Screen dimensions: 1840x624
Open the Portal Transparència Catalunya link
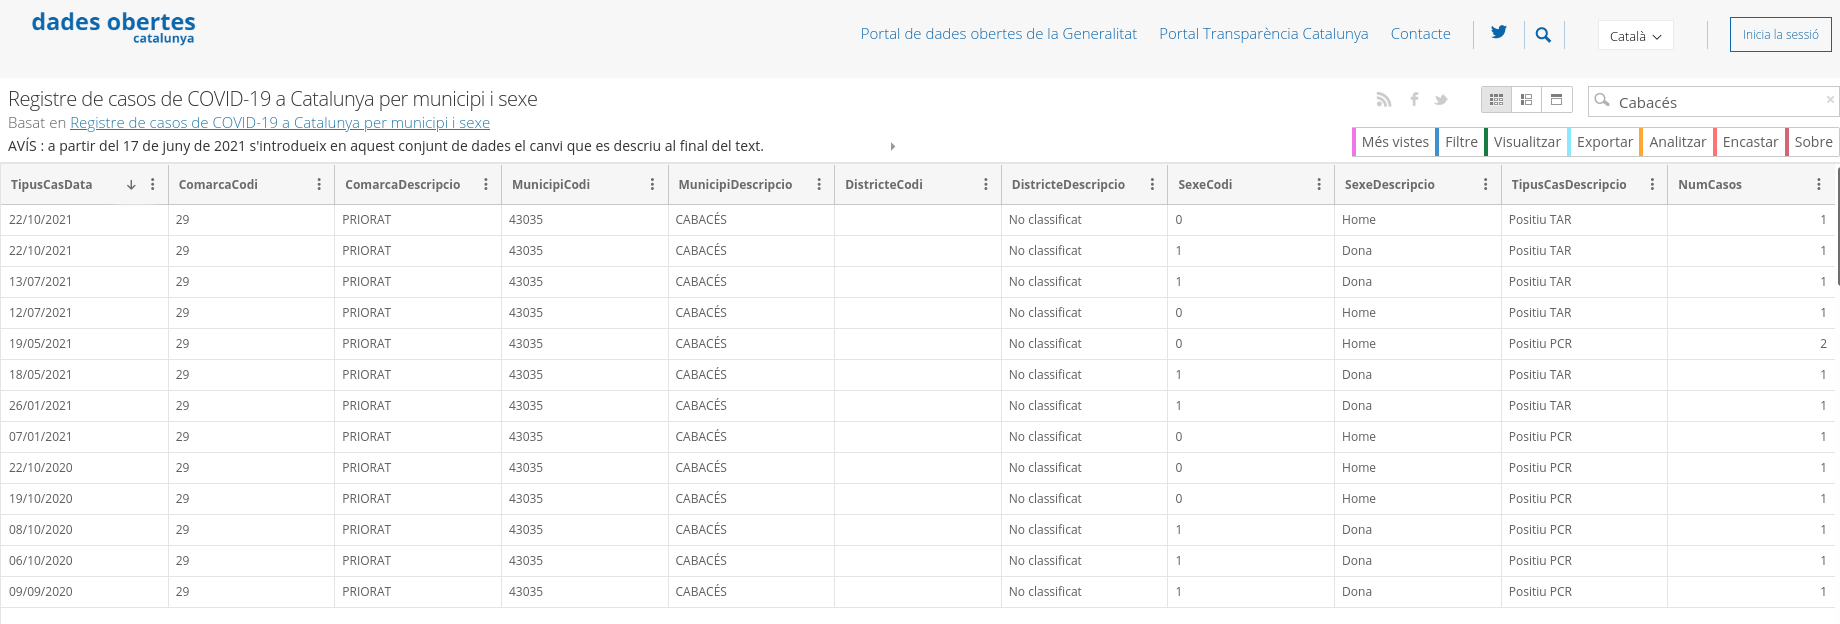point(1263,34)
